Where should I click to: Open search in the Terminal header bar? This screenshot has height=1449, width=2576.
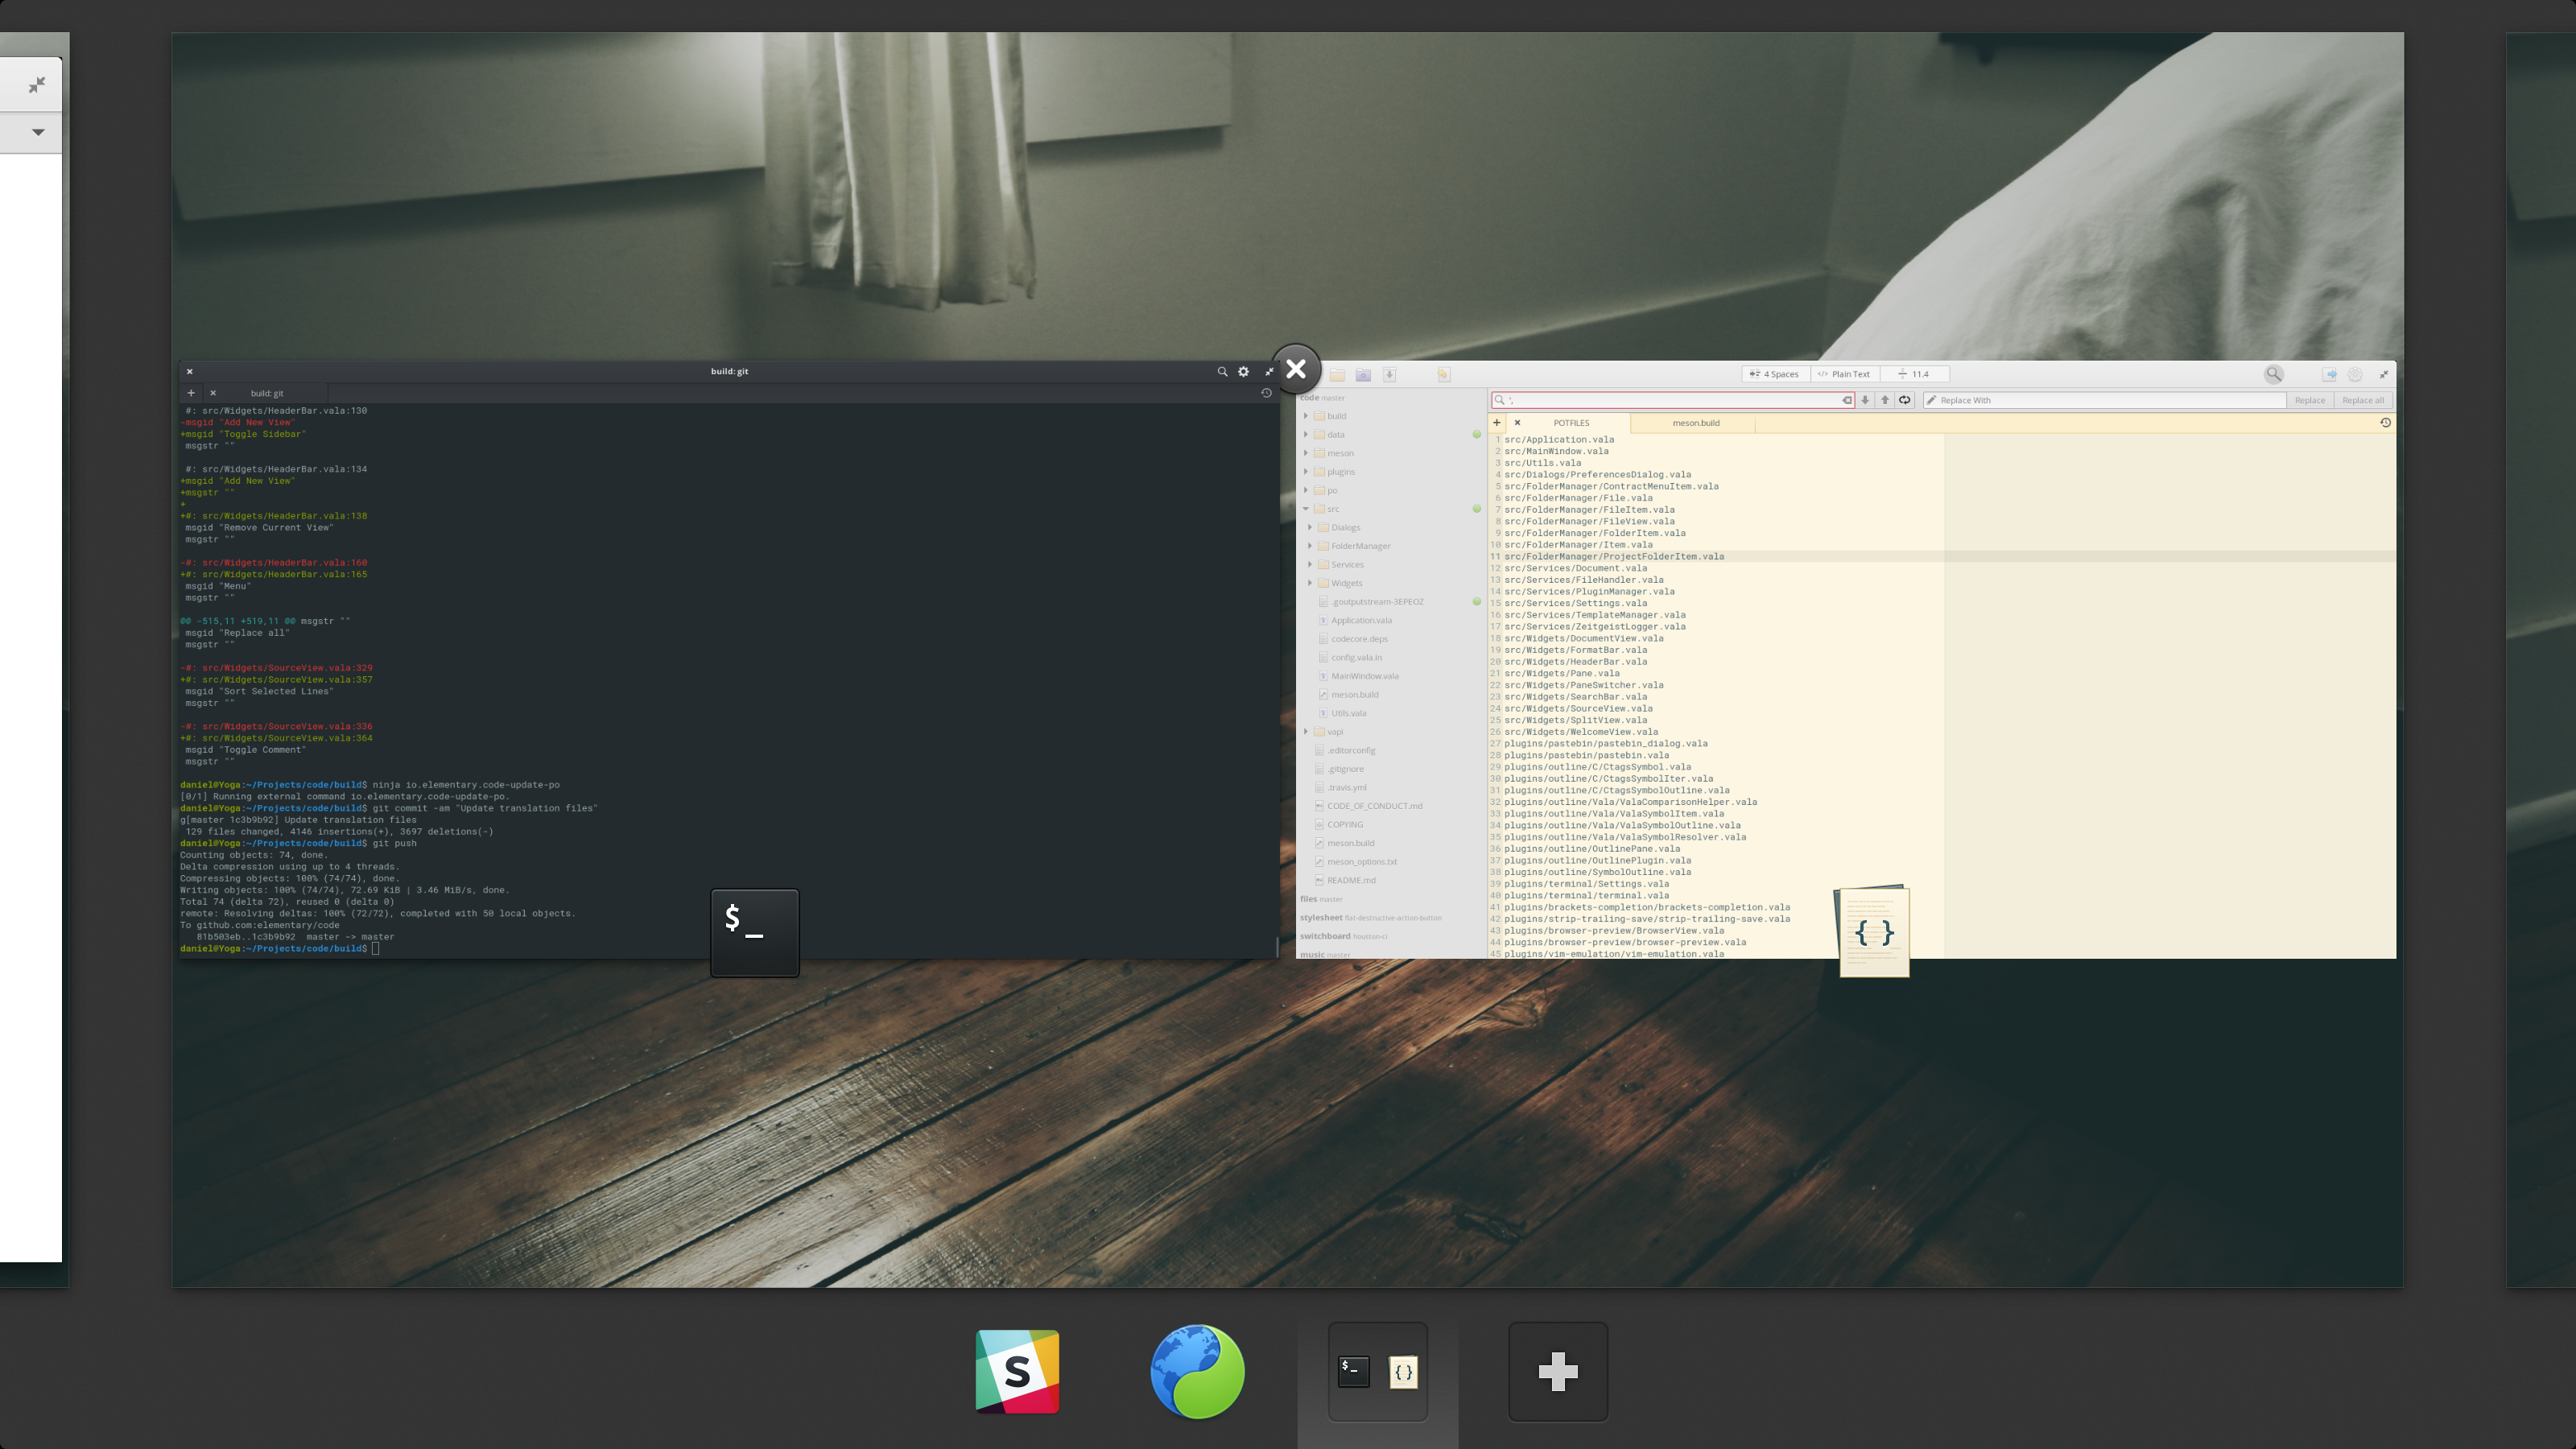[1222, 371]
